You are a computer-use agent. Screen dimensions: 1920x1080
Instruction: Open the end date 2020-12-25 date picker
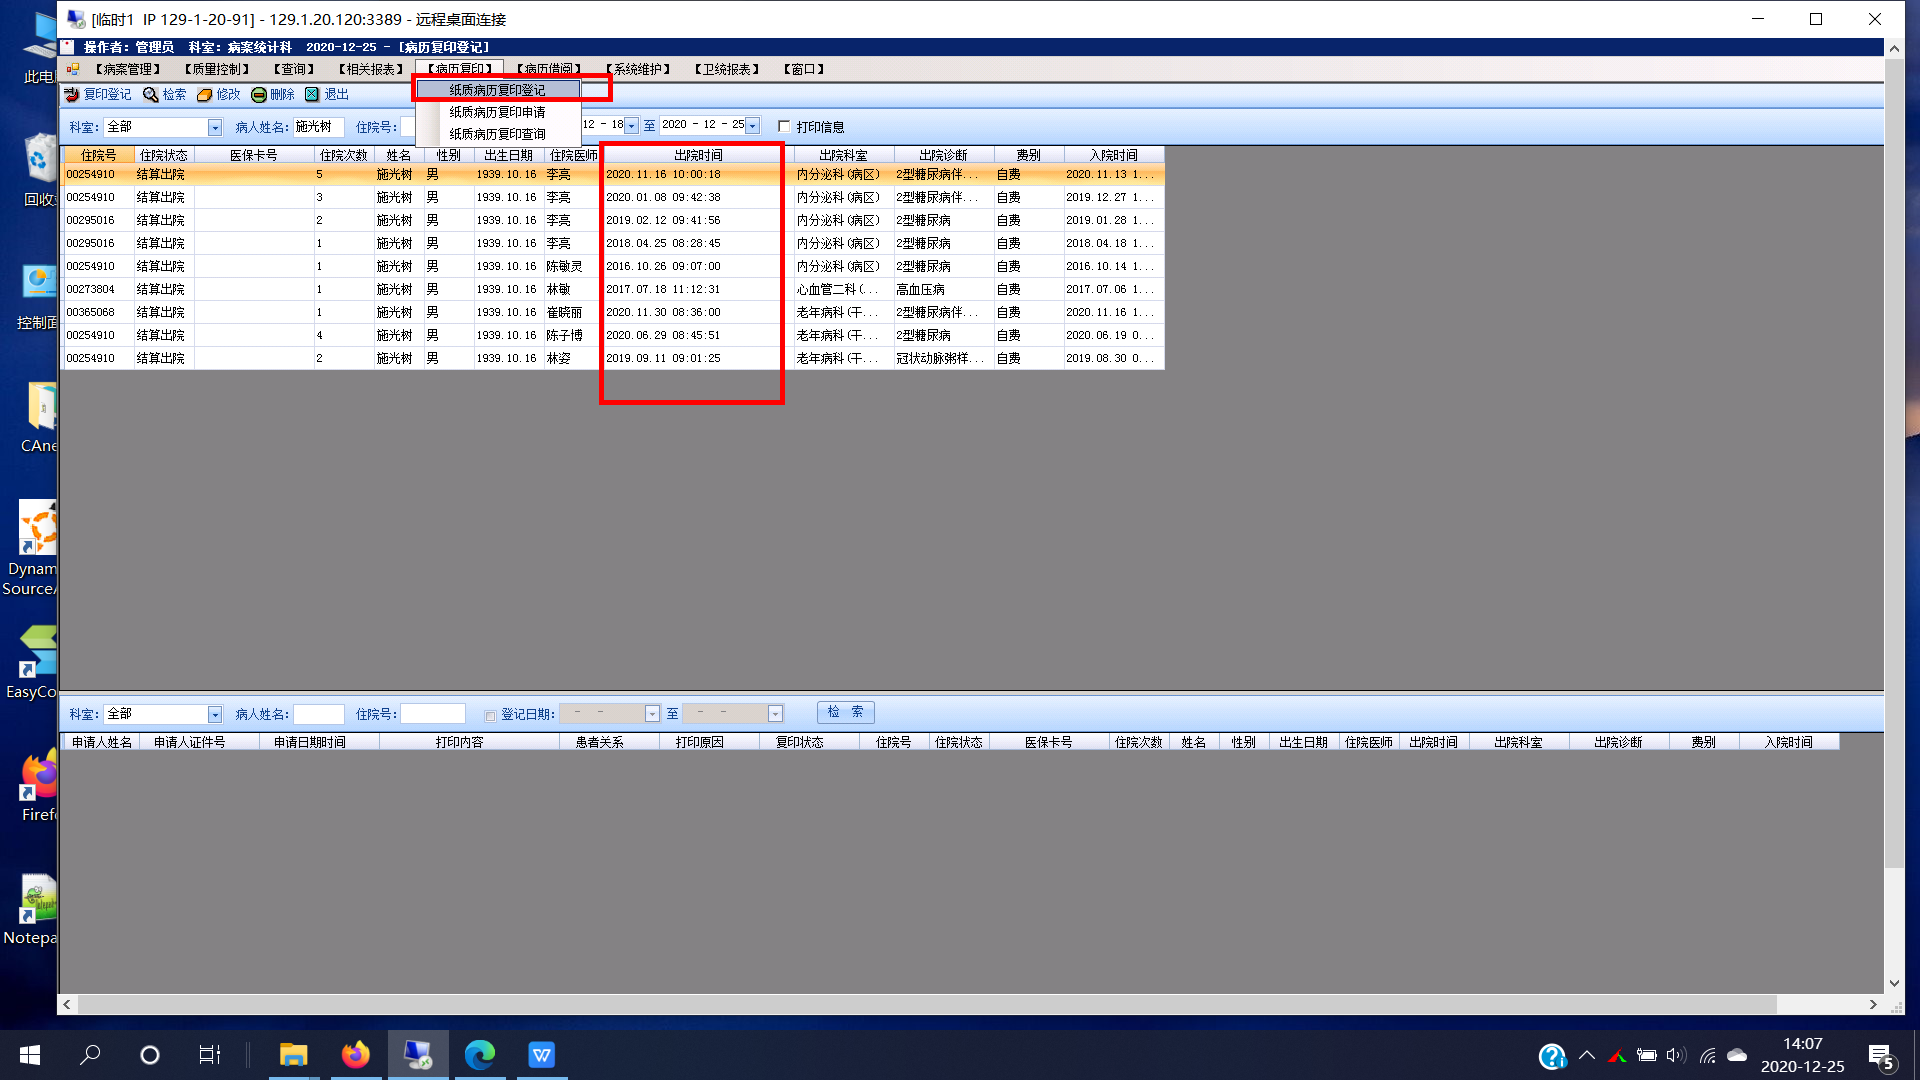pos(753,126)
